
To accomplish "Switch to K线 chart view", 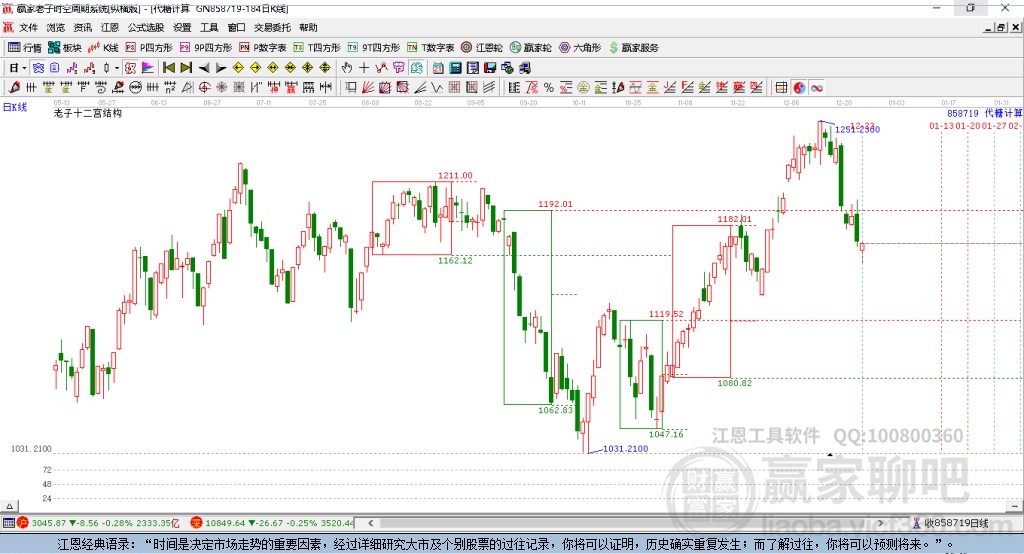I will (x=103, y=48).
